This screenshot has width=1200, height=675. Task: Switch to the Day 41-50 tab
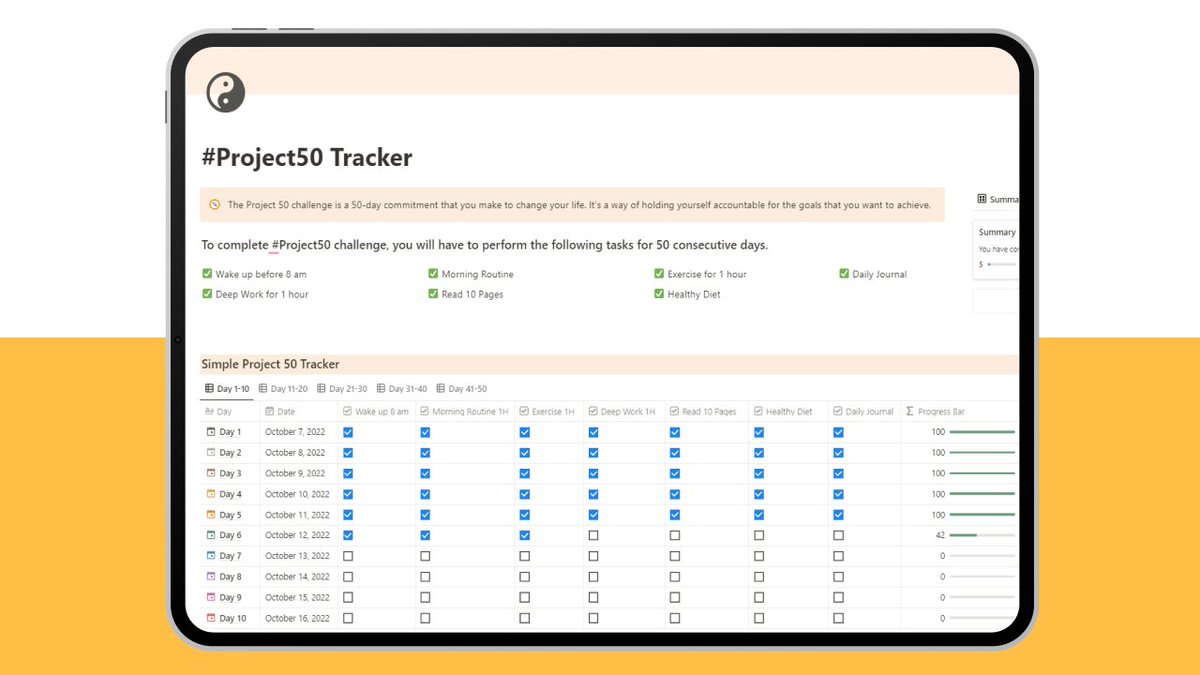[462, 389]
